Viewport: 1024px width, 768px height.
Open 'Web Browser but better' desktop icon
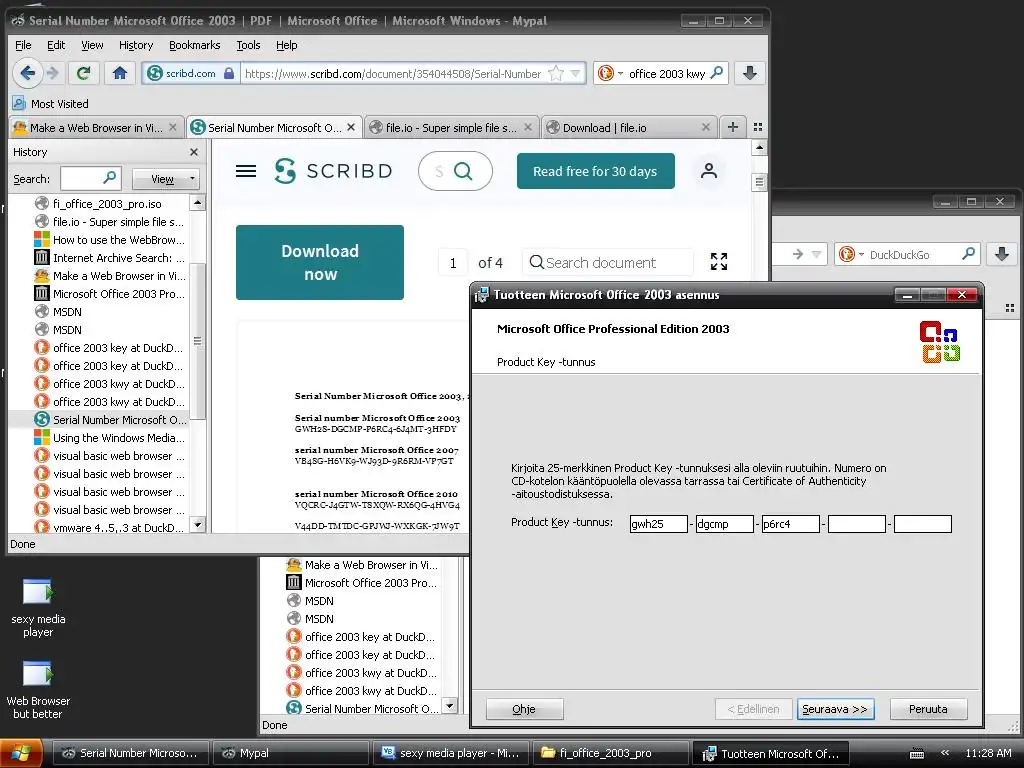[38, 690]
